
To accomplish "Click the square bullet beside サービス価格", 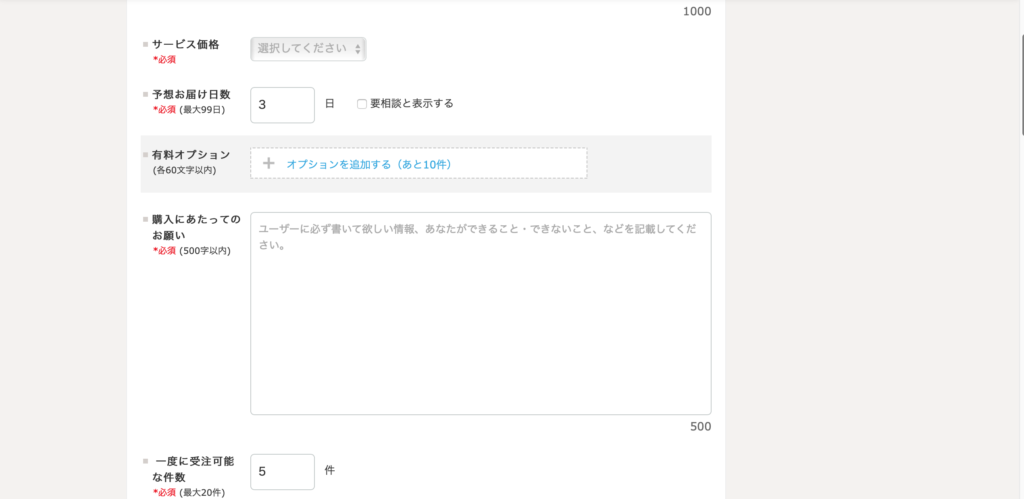I will [x=145, y=45].
